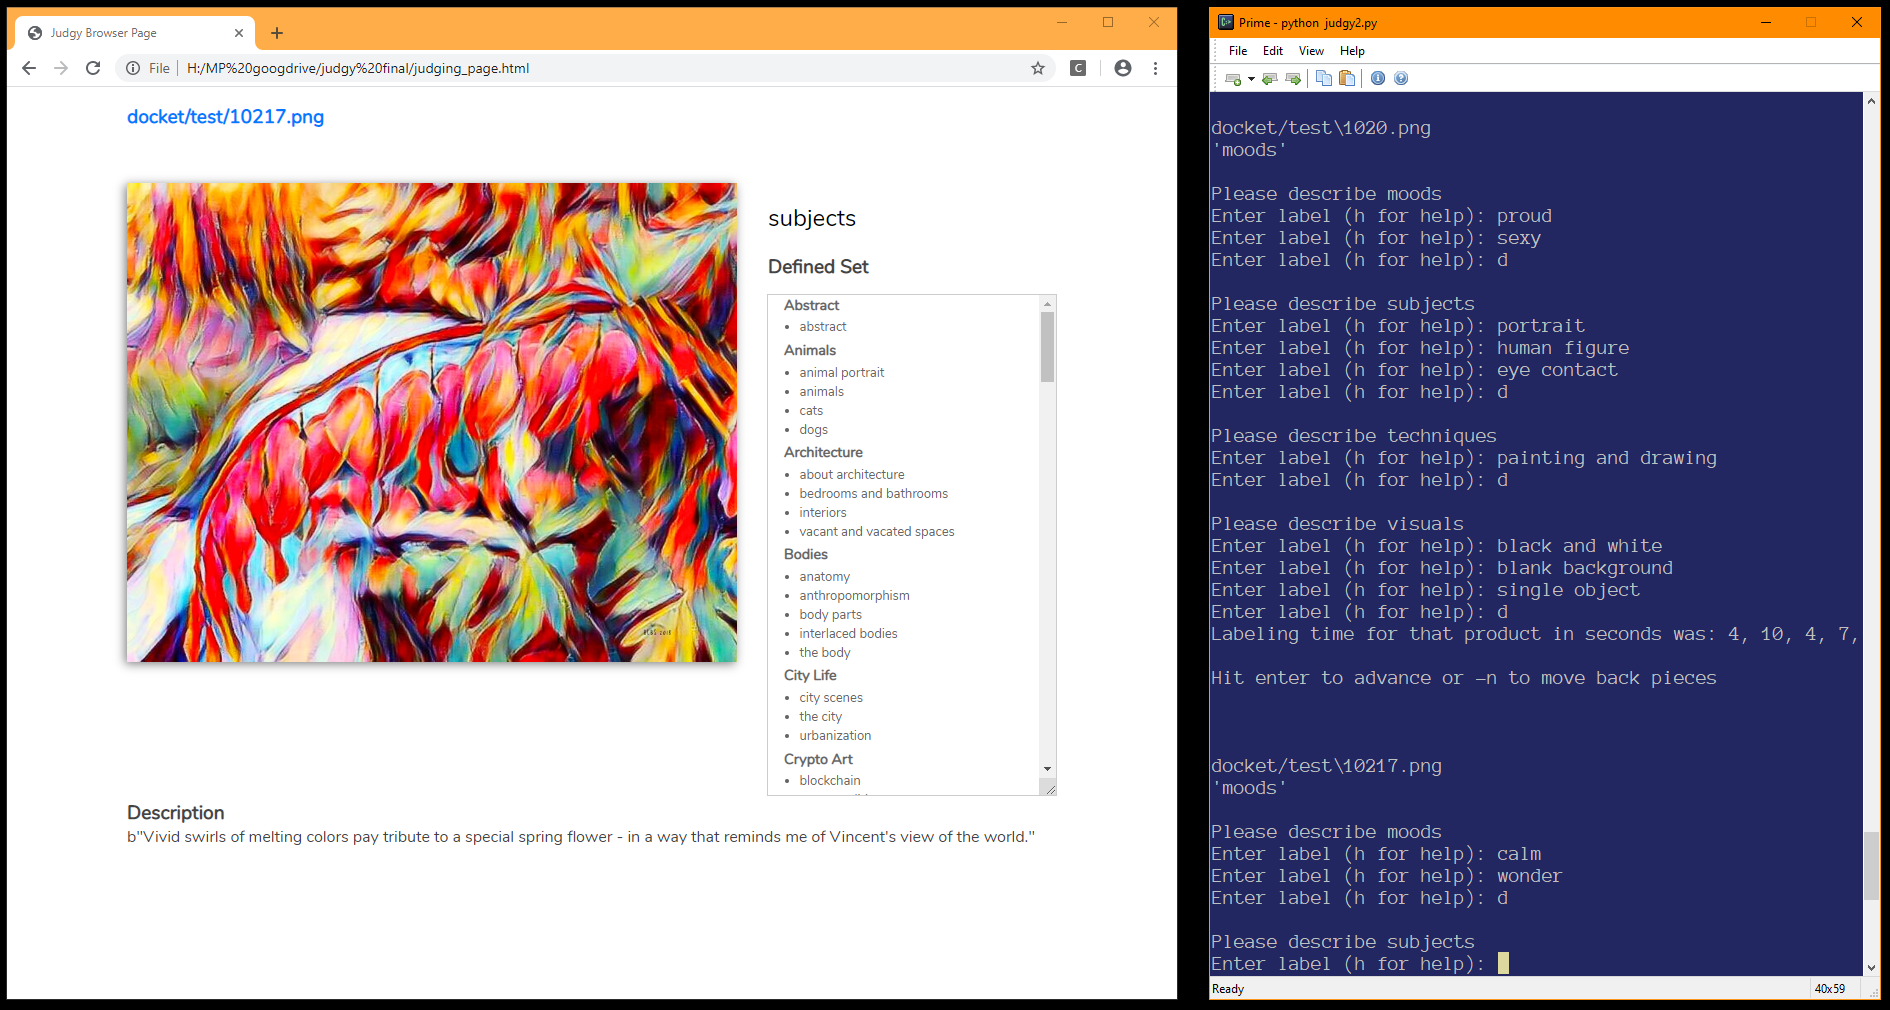The image size is (1890, 1010).
Task: Go back in the browser
Action: (x=29, y=68)
